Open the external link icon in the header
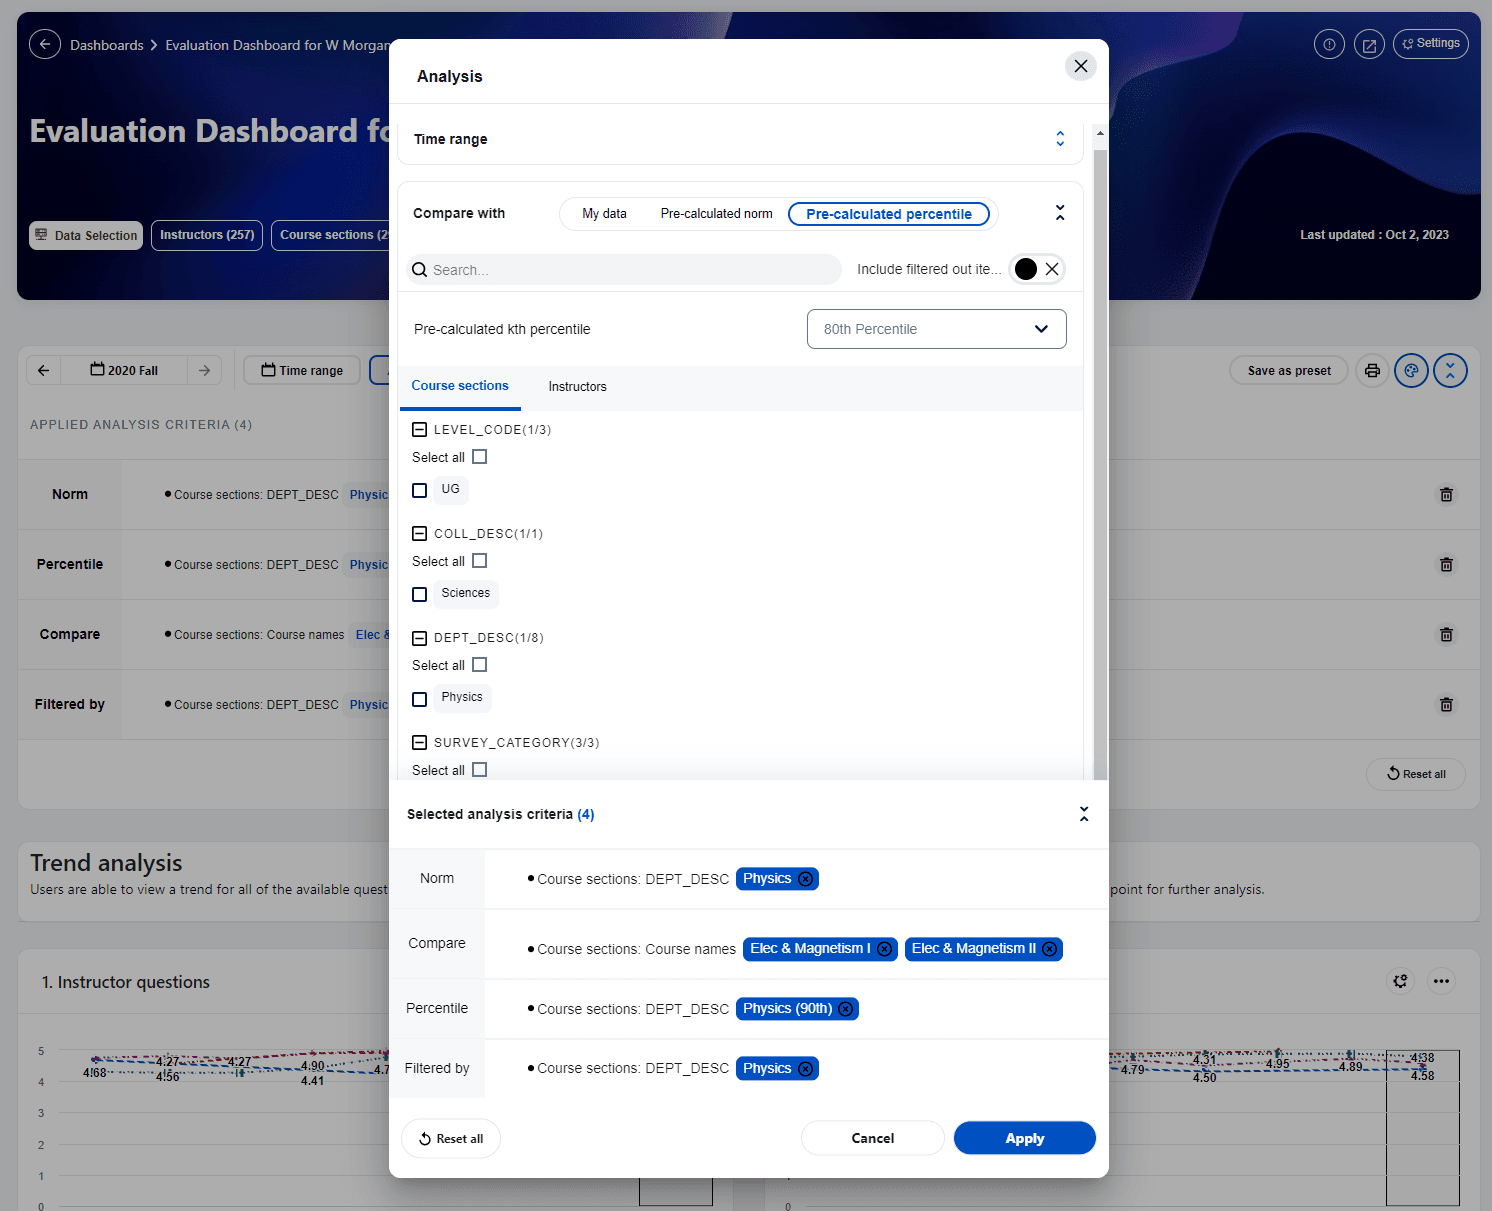The height and width of the screenshot is (1211, 1492). coord(1369,44)
